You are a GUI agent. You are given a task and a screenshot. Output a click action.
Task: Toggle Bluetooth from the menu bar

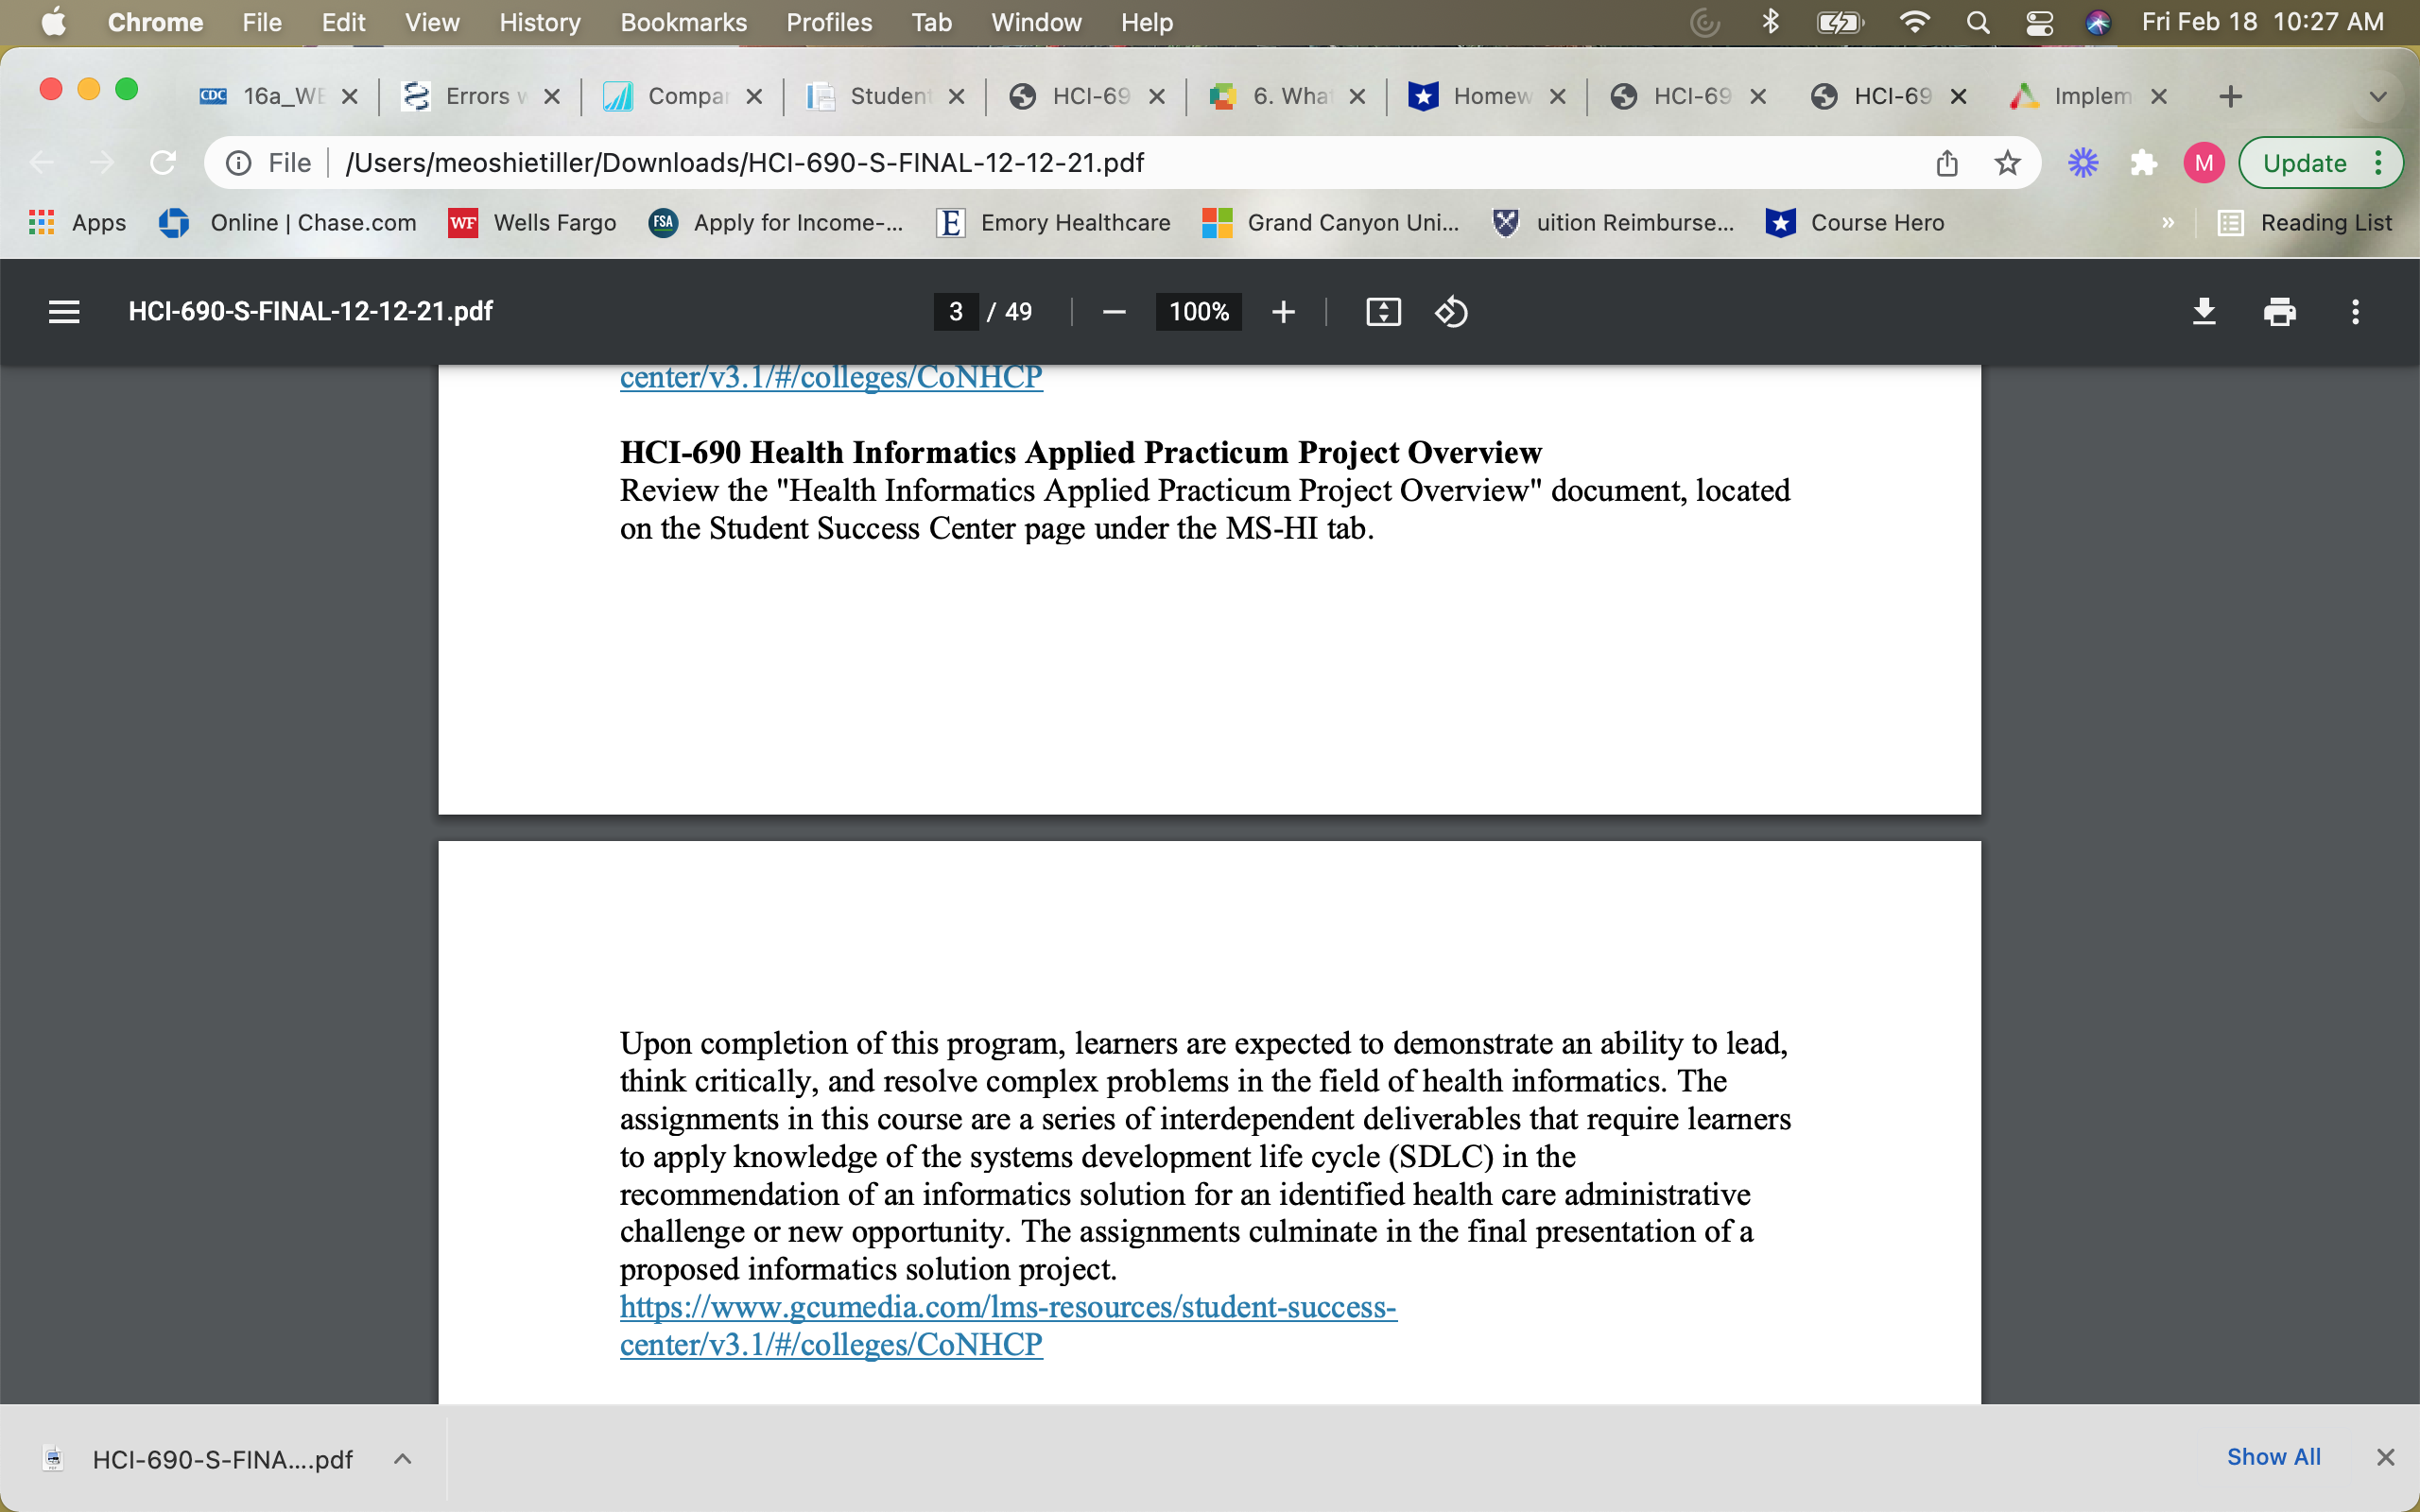coord(1771,22)
